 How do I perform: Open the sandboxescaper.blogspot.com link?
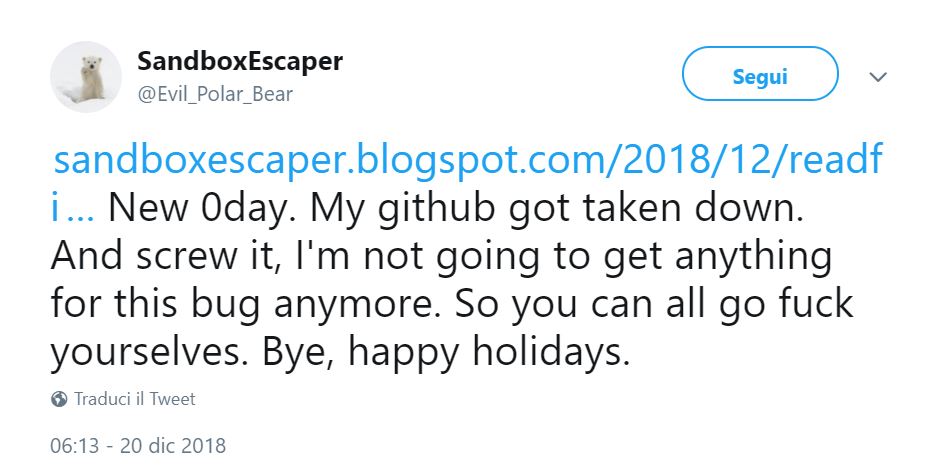(x=467, y=160)
